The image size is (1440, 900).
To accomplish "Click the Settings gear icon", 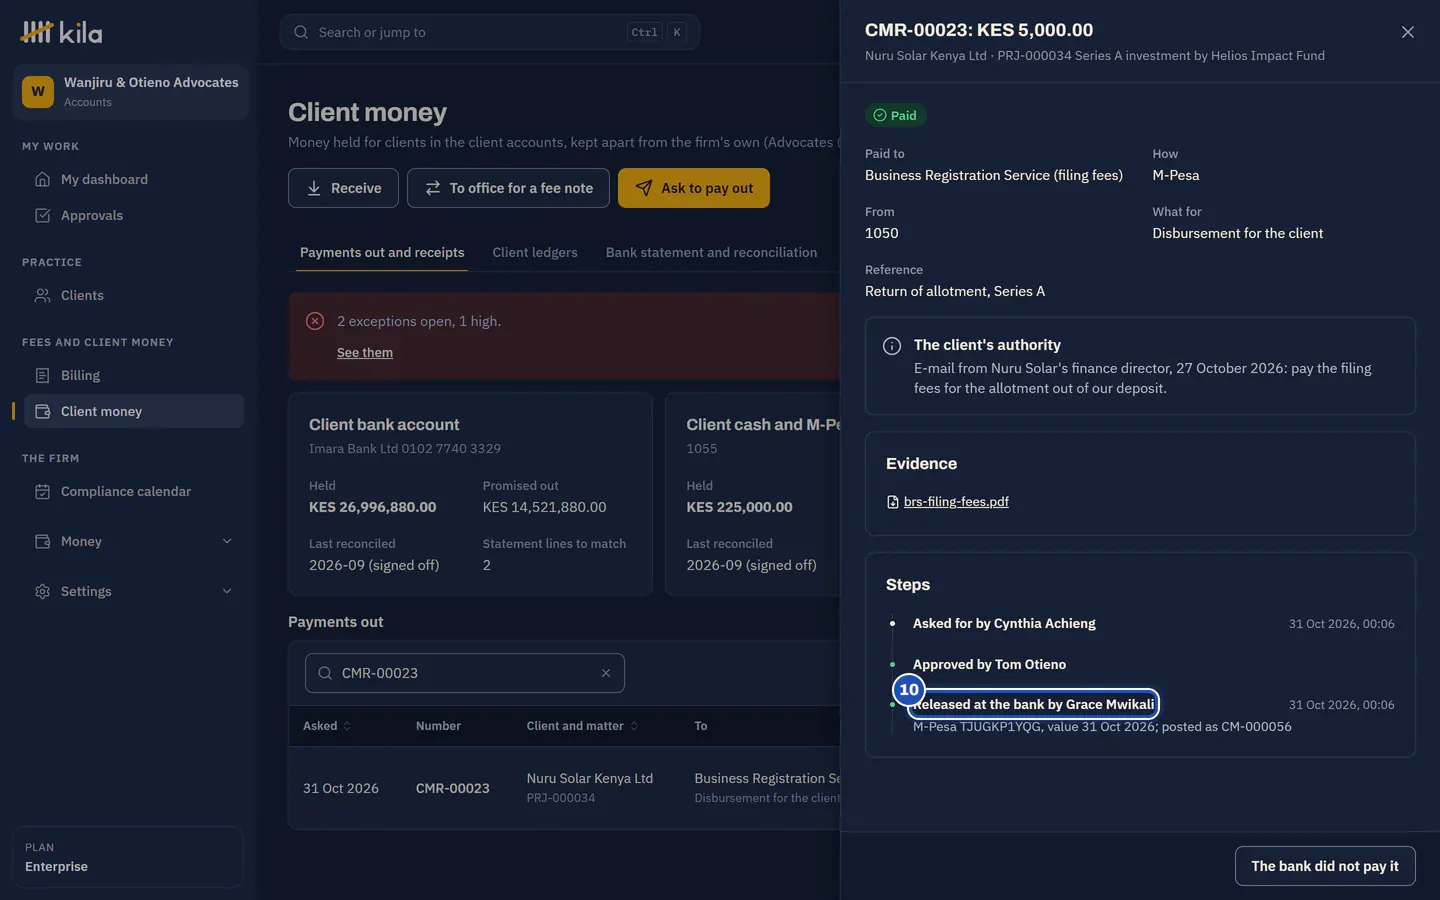I will tap(42, 591).
